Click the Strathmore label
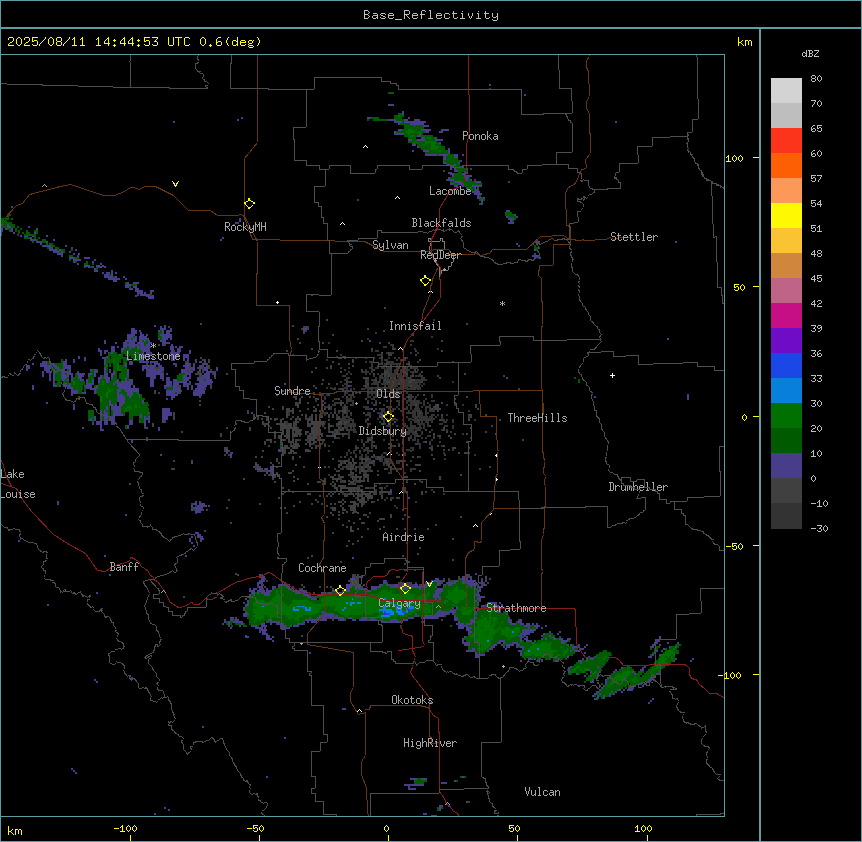The height and width of the screenshot is (842, 862). click(516, 608)
